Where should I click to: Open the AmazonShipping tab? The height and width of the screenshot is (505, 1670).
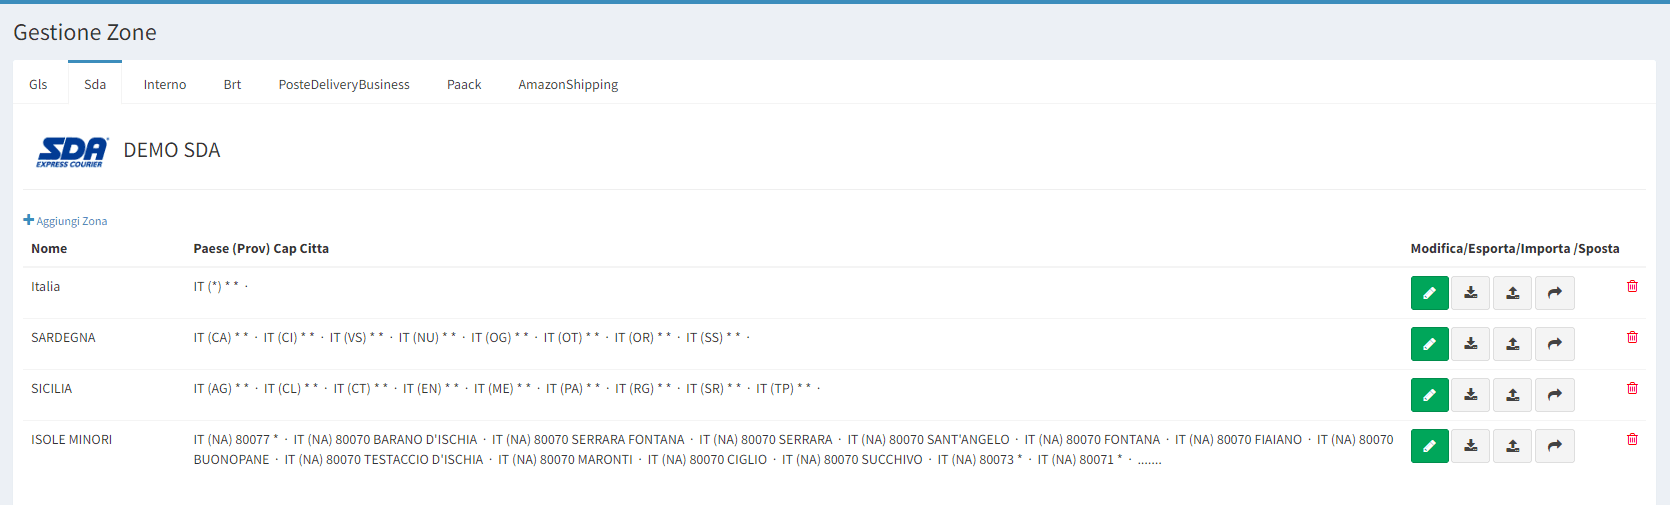(x=568, y=85)
